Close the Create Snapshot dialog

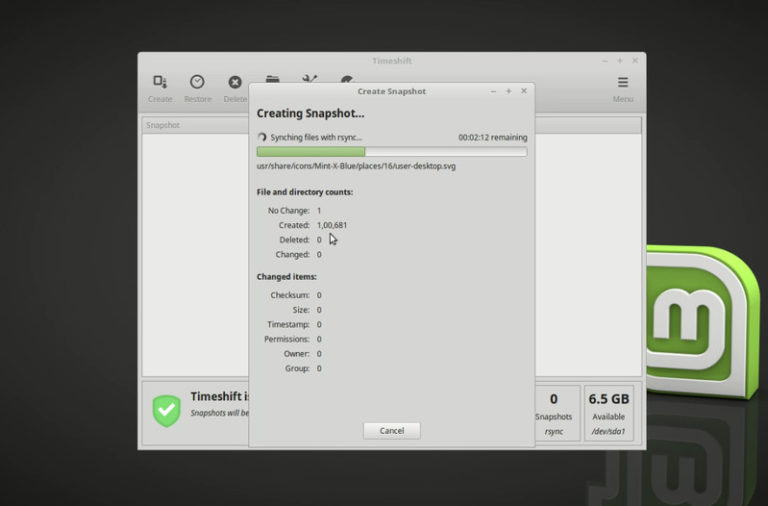(524, 91)
